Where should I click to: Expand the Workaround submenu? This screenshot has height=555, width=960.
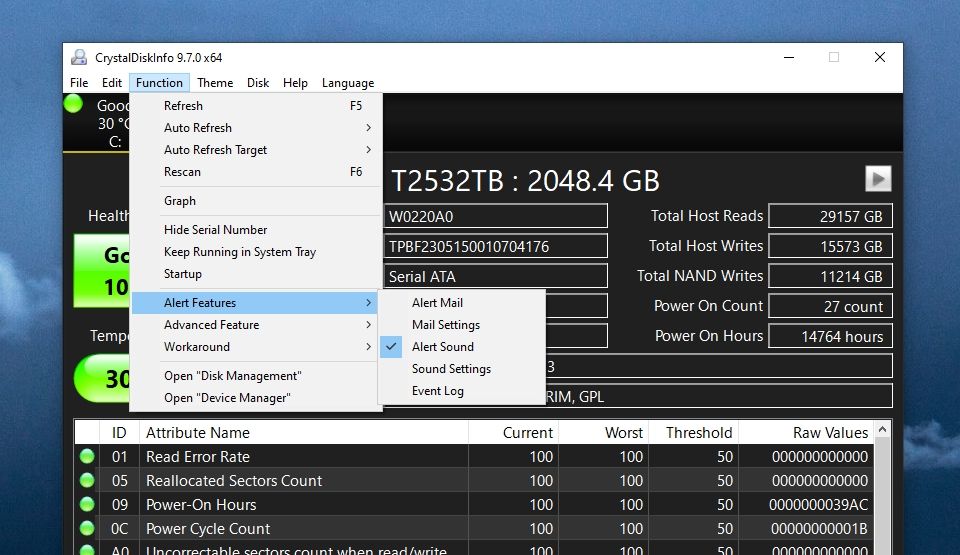pyautogui.click(x=256, y=347)
